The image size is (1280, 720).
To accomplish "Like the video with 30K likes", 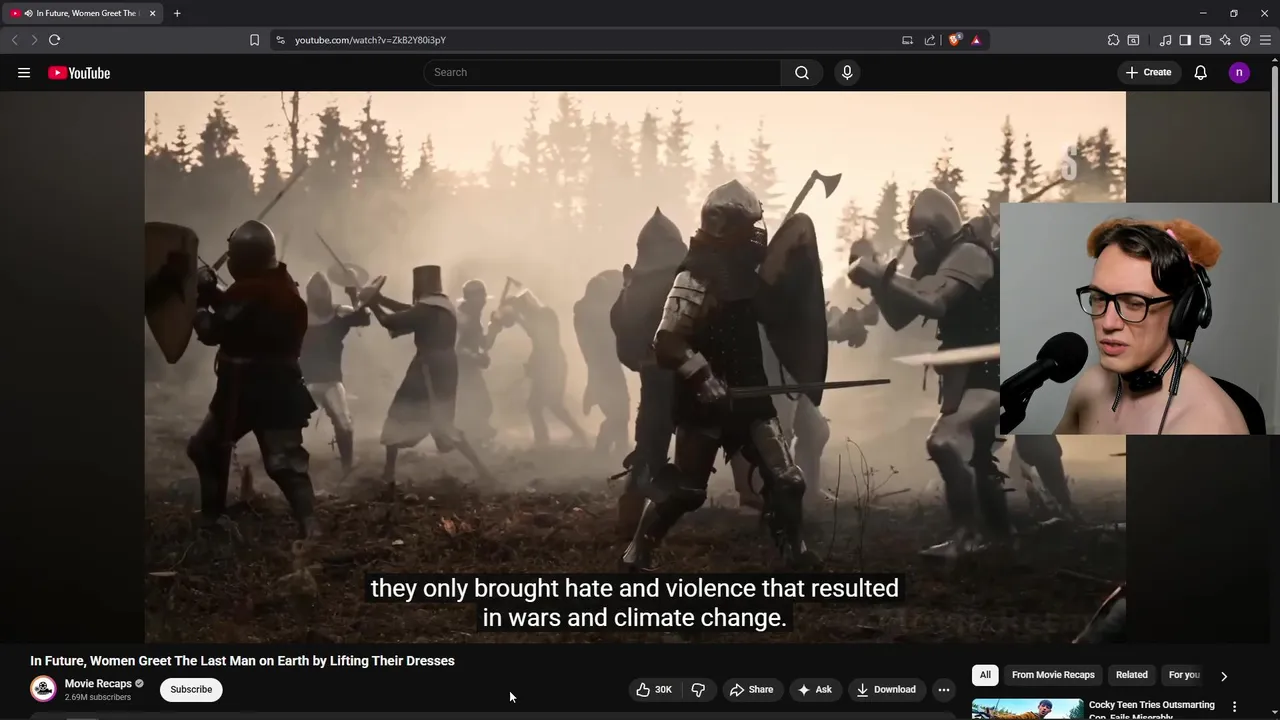I will point(654,689).
